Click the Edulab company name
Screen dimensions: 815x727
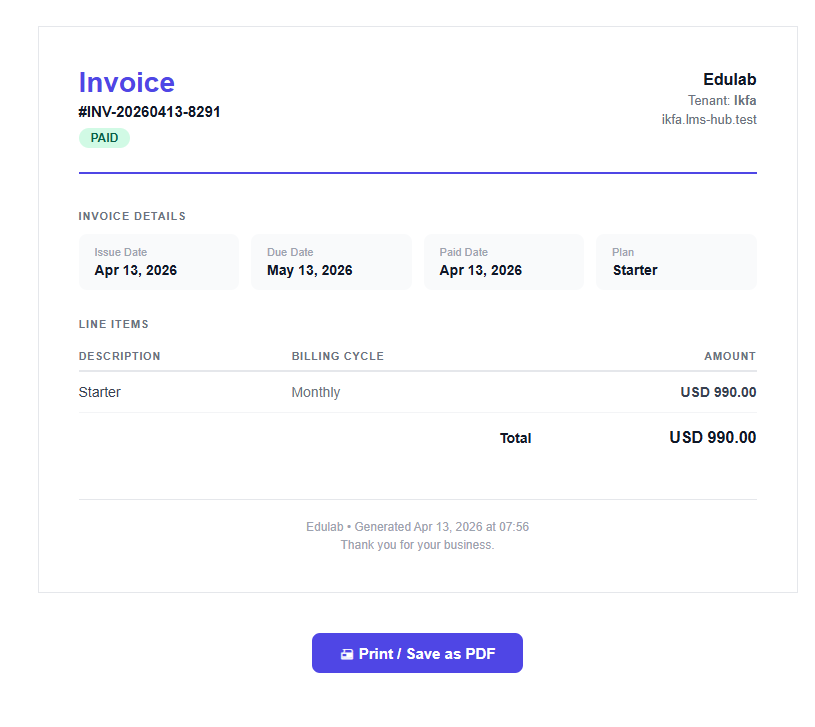[729, 79]
